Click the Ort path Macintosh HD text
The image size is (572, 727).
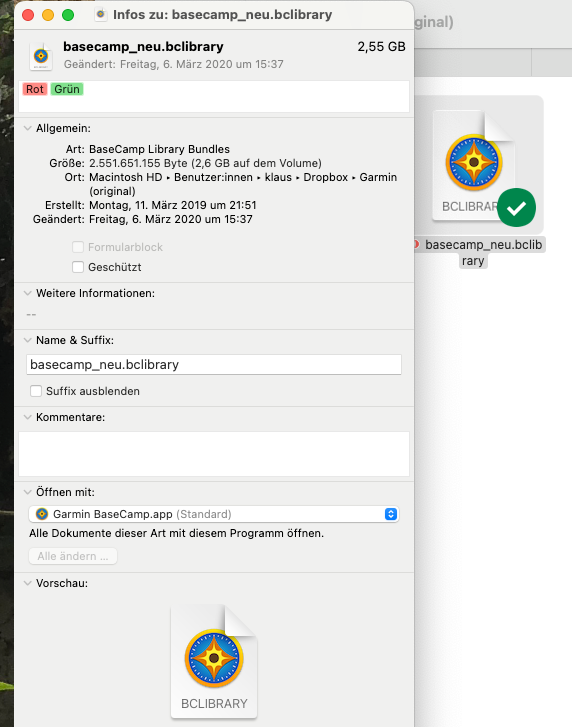tap(126, 177)
